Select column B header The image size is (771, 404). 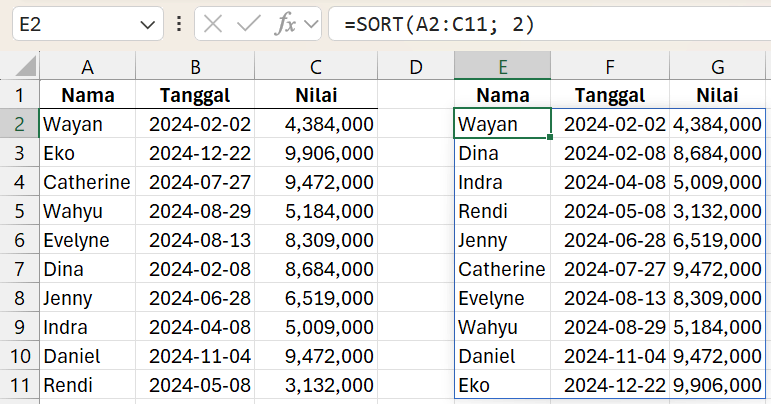195,66
